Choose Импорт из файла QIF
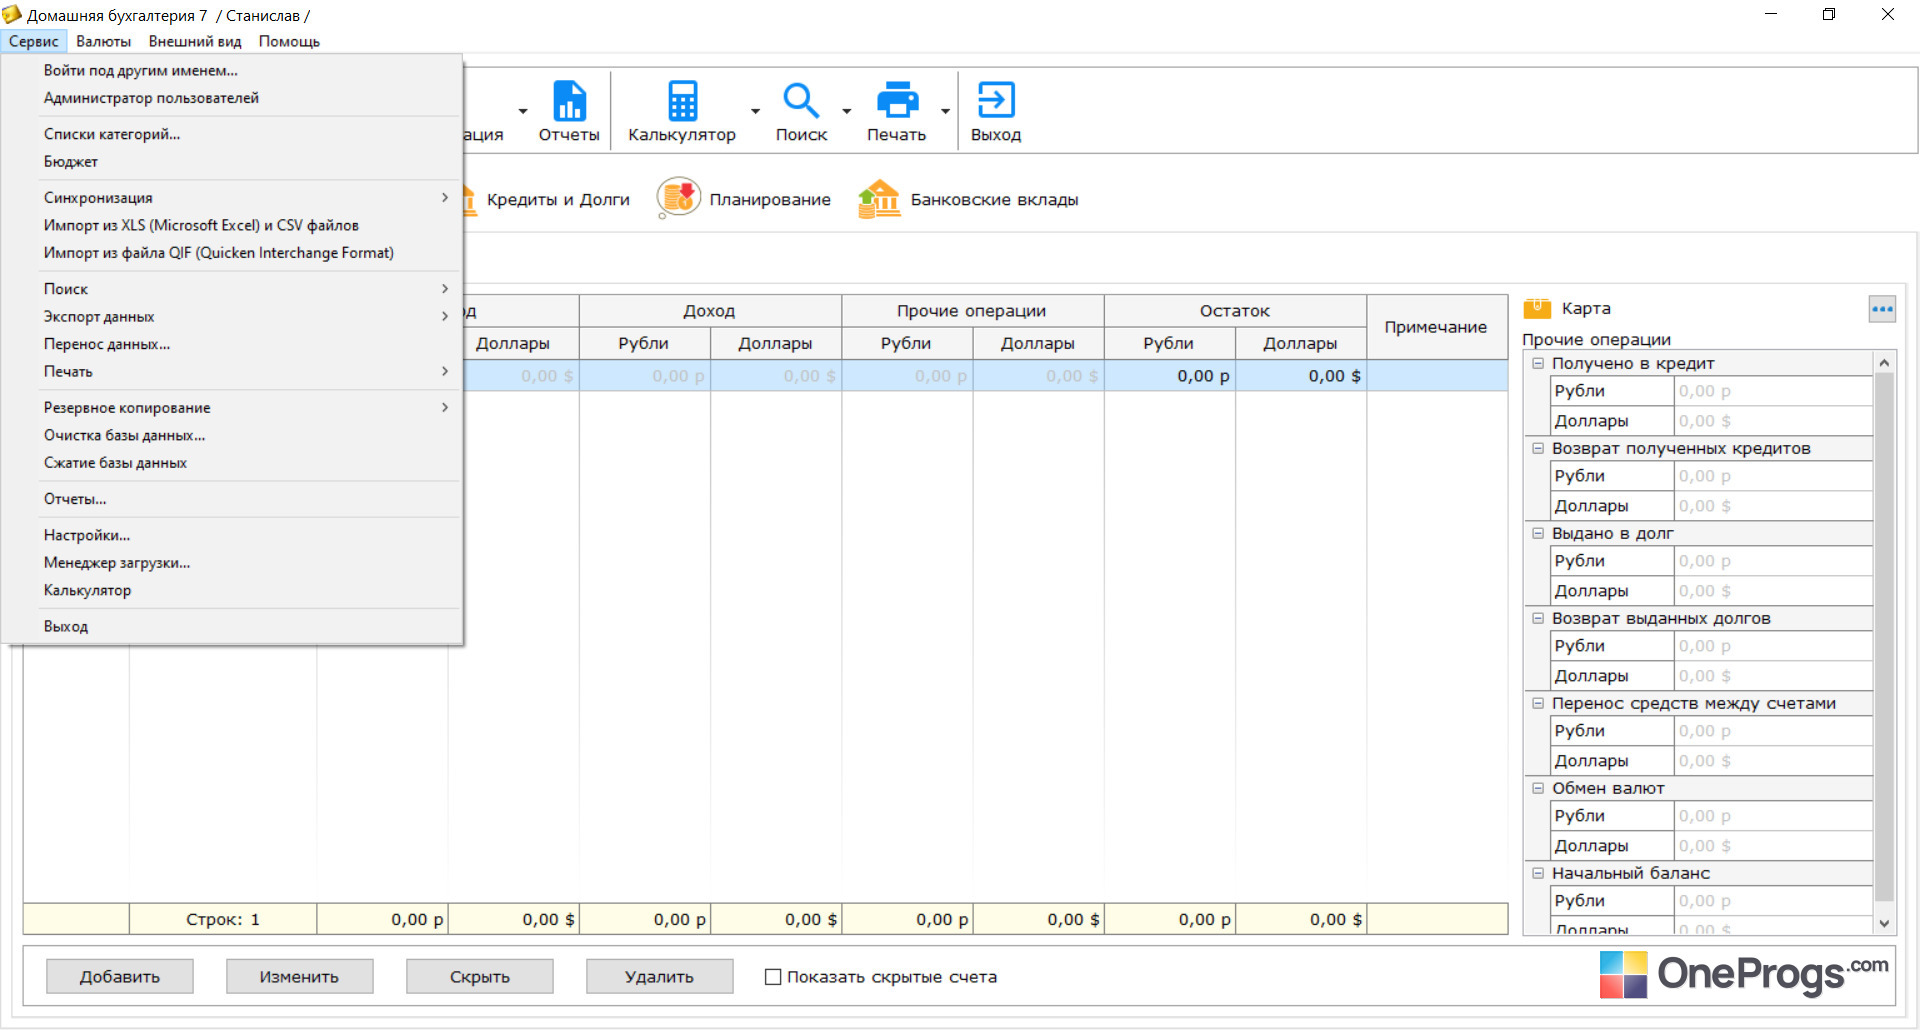 [x=232, y=253]
